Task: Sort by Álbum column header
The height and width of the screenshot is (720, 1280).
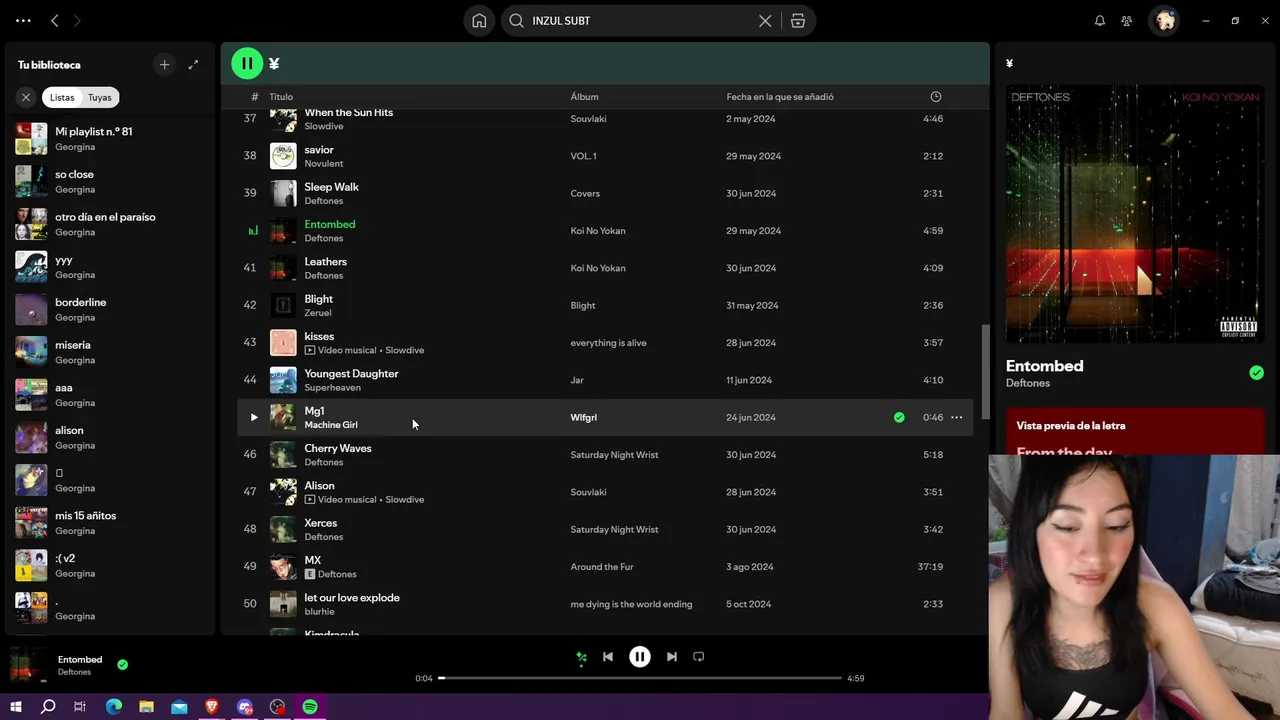Action: coord(584,97)
